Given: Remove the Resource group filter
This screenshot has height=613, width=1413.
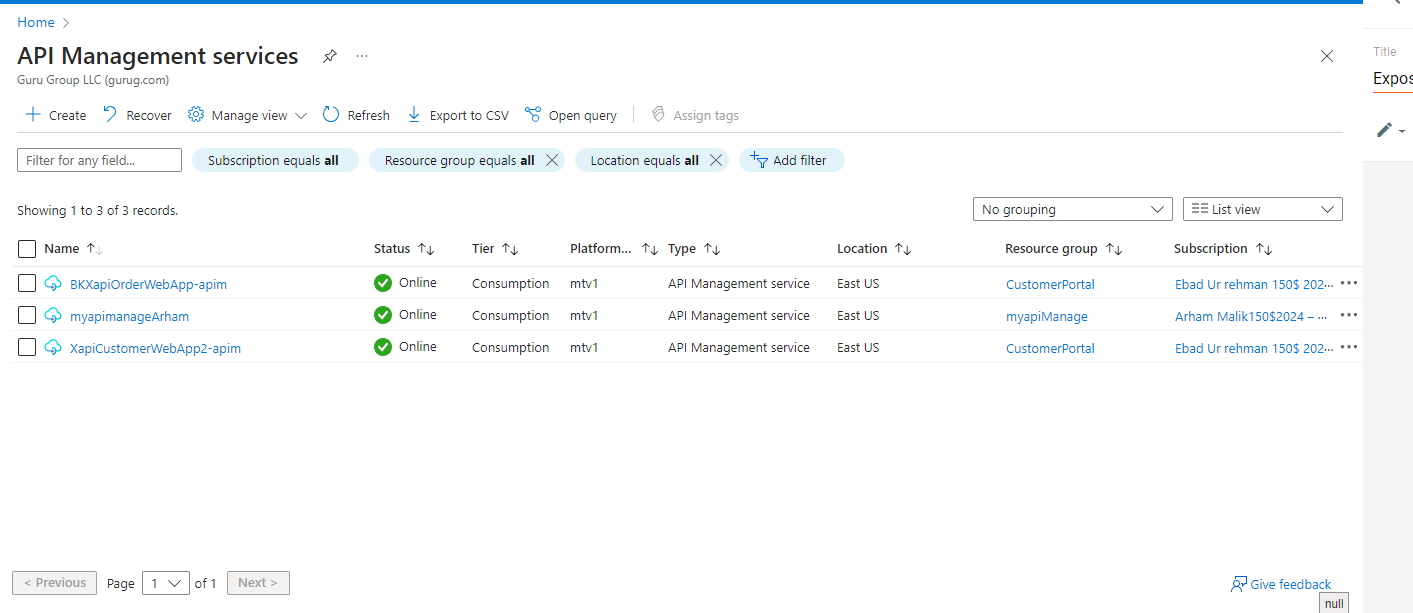Looking at the screenshot, I should [x=551, y=160].
